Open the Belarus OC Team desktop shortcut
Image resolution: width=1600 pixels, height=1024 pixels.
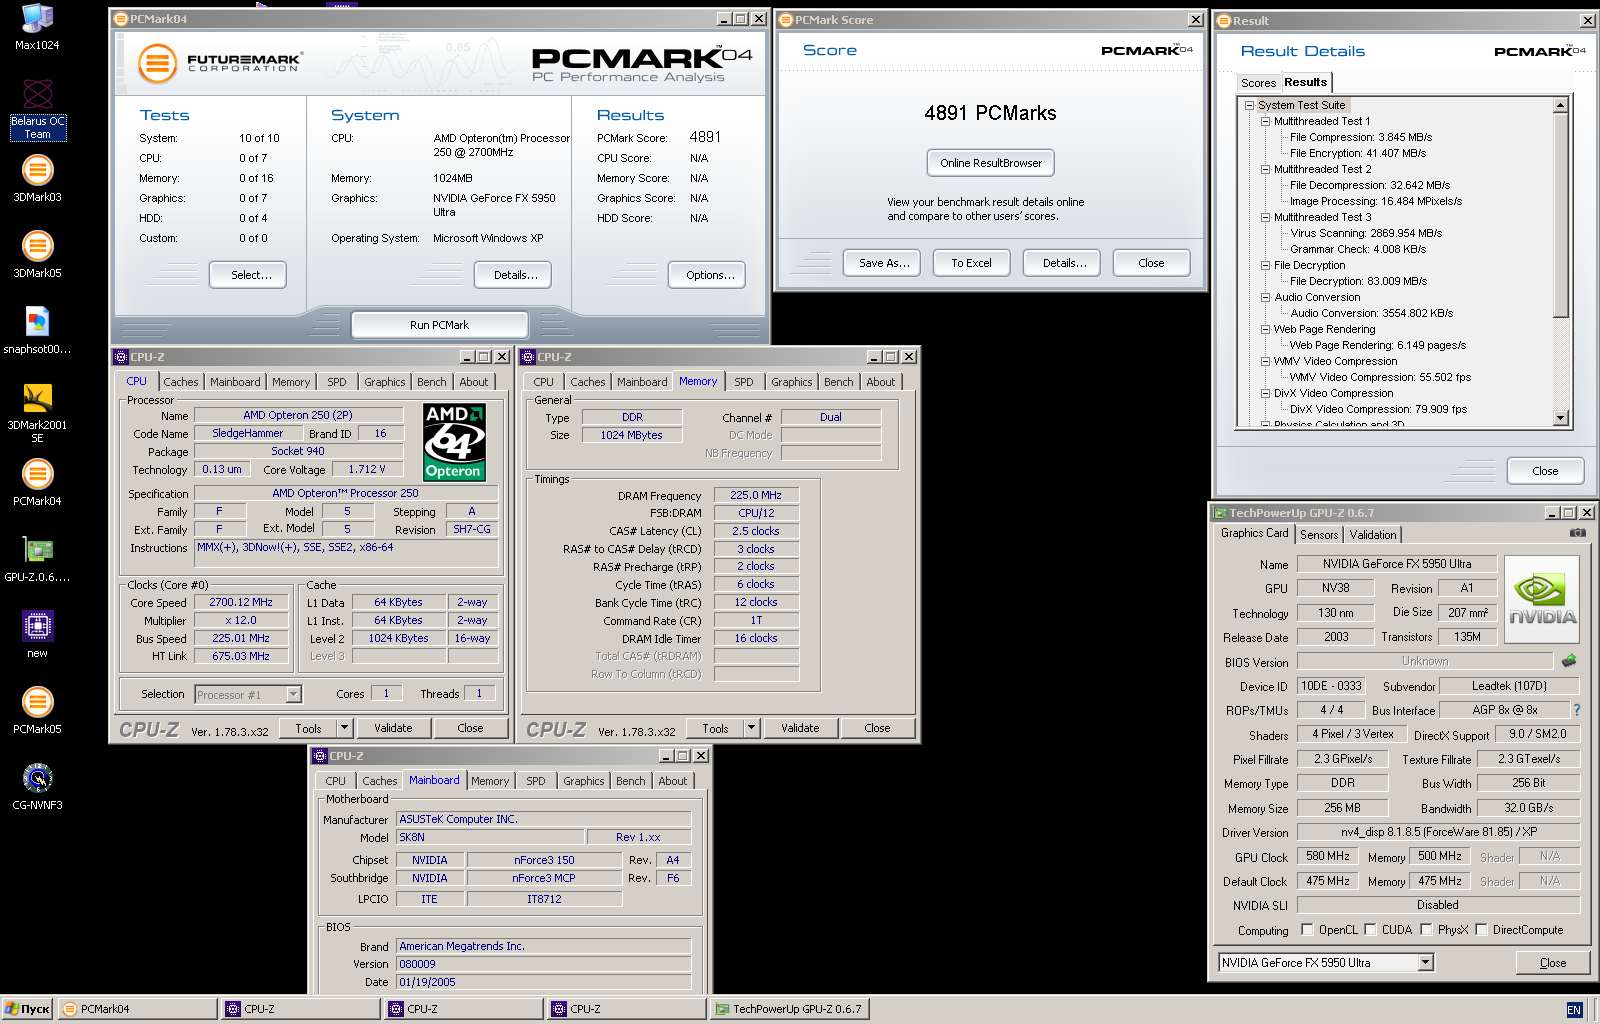tap(37, 110)
